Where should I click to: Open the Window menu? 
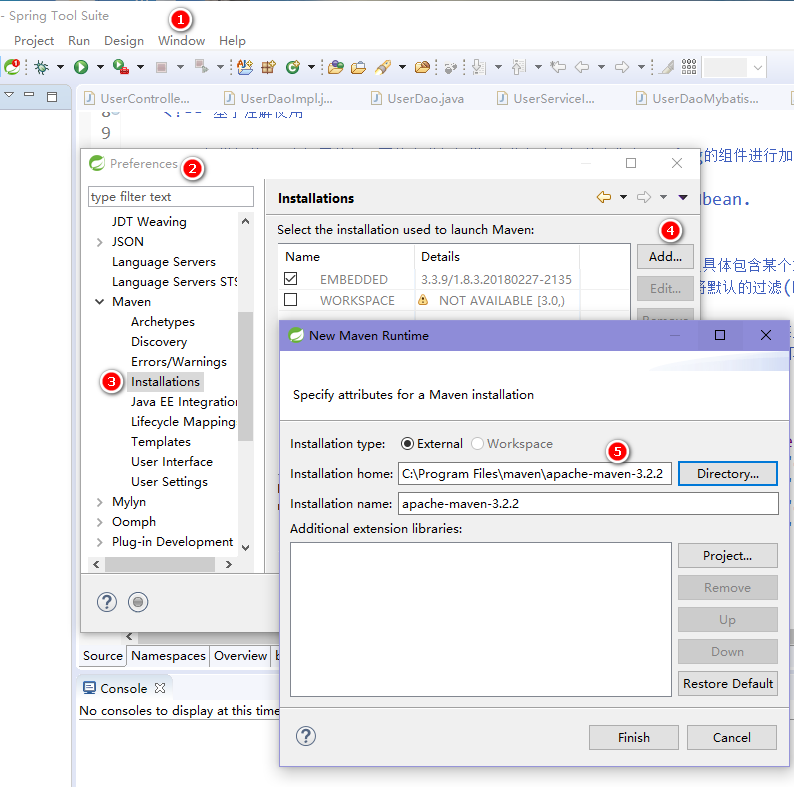pos(181,41)
